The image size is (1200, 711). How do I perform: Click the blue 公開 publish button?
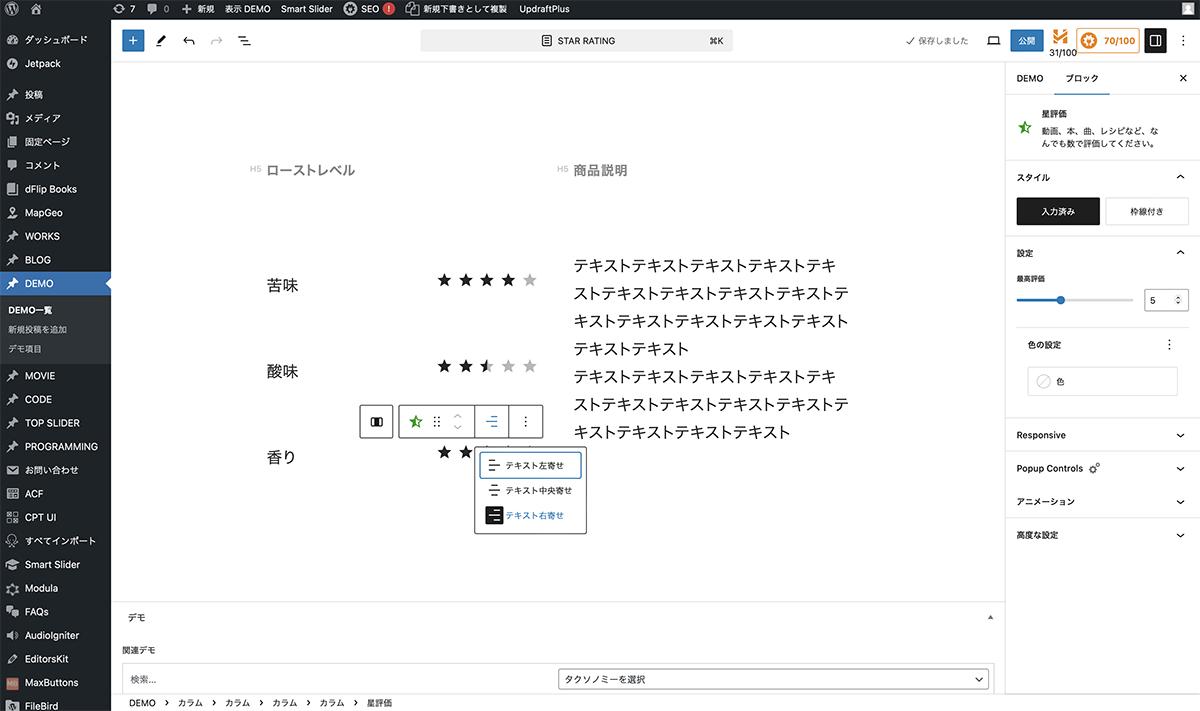pyautogui.click(x=1027, y=41)
